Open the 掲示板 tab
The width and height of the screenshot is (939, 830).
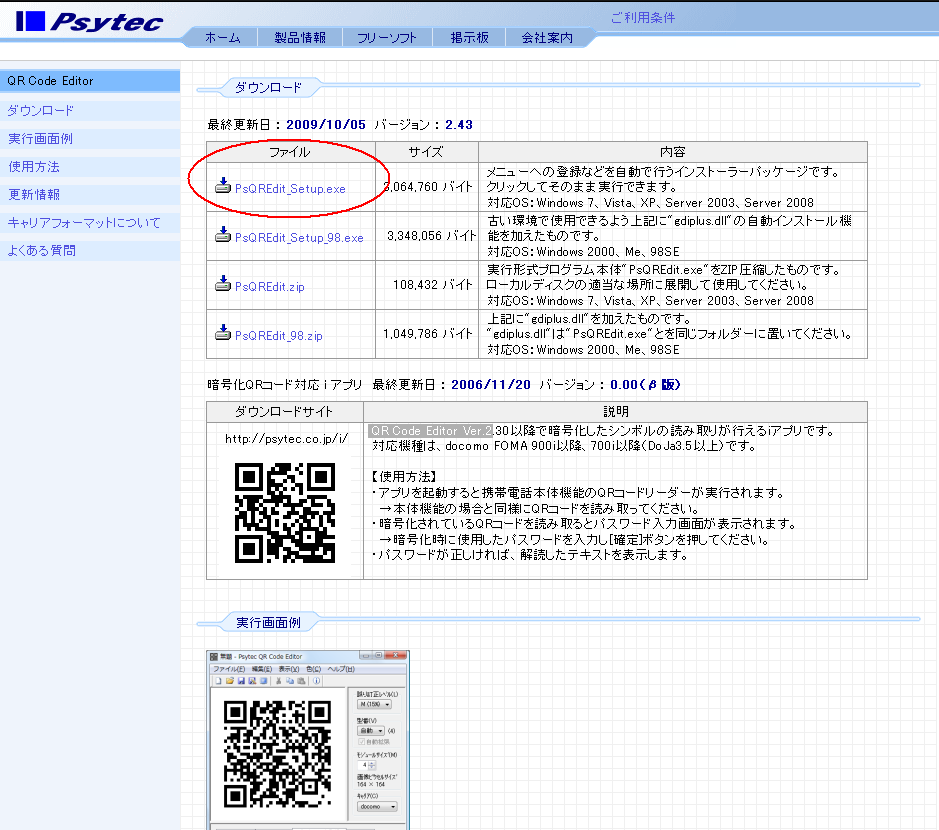click(470, 38)
